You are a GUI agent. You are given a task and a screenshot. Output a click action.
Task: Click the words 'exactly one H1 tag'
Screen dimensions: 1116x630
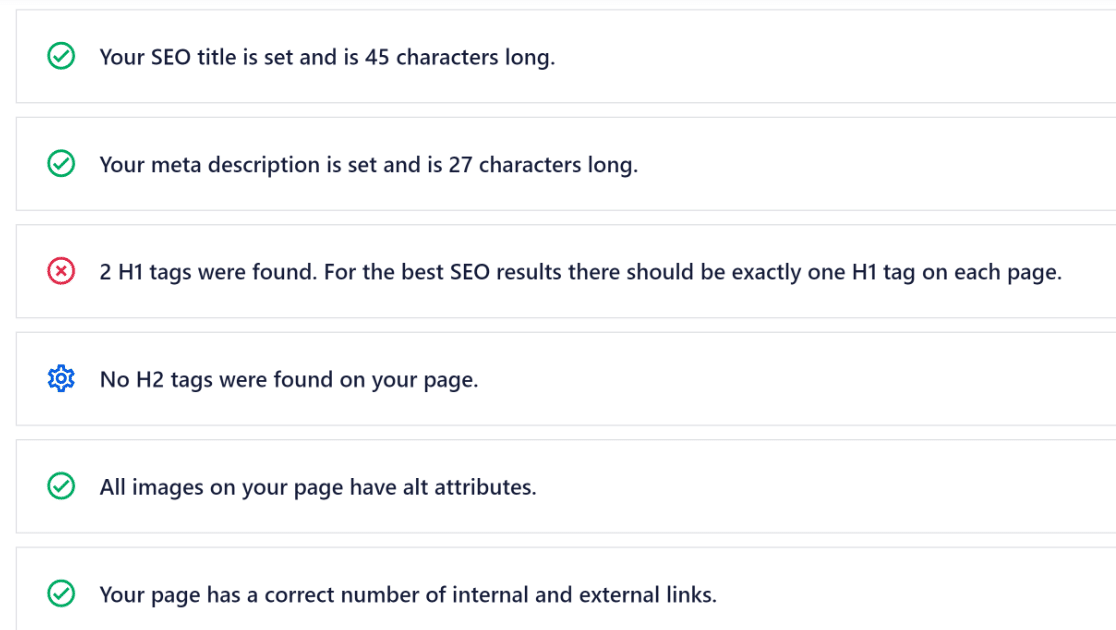point(823,273)
